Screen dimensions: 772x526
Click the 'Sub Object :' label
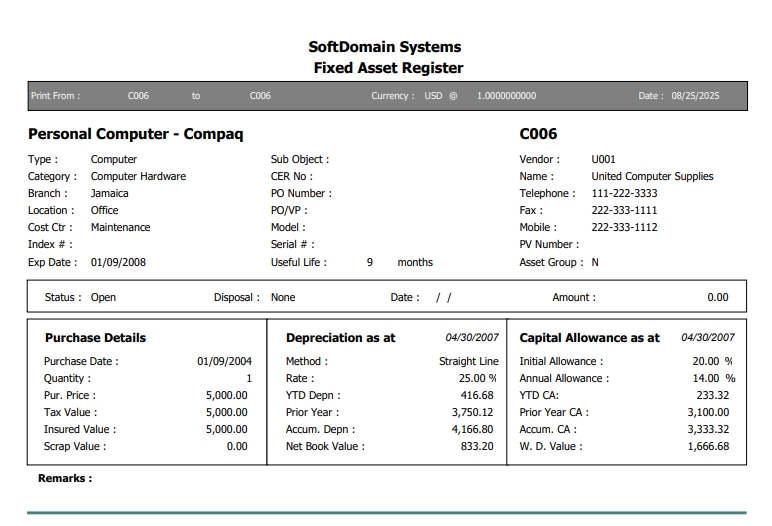[x=300, y=160]
